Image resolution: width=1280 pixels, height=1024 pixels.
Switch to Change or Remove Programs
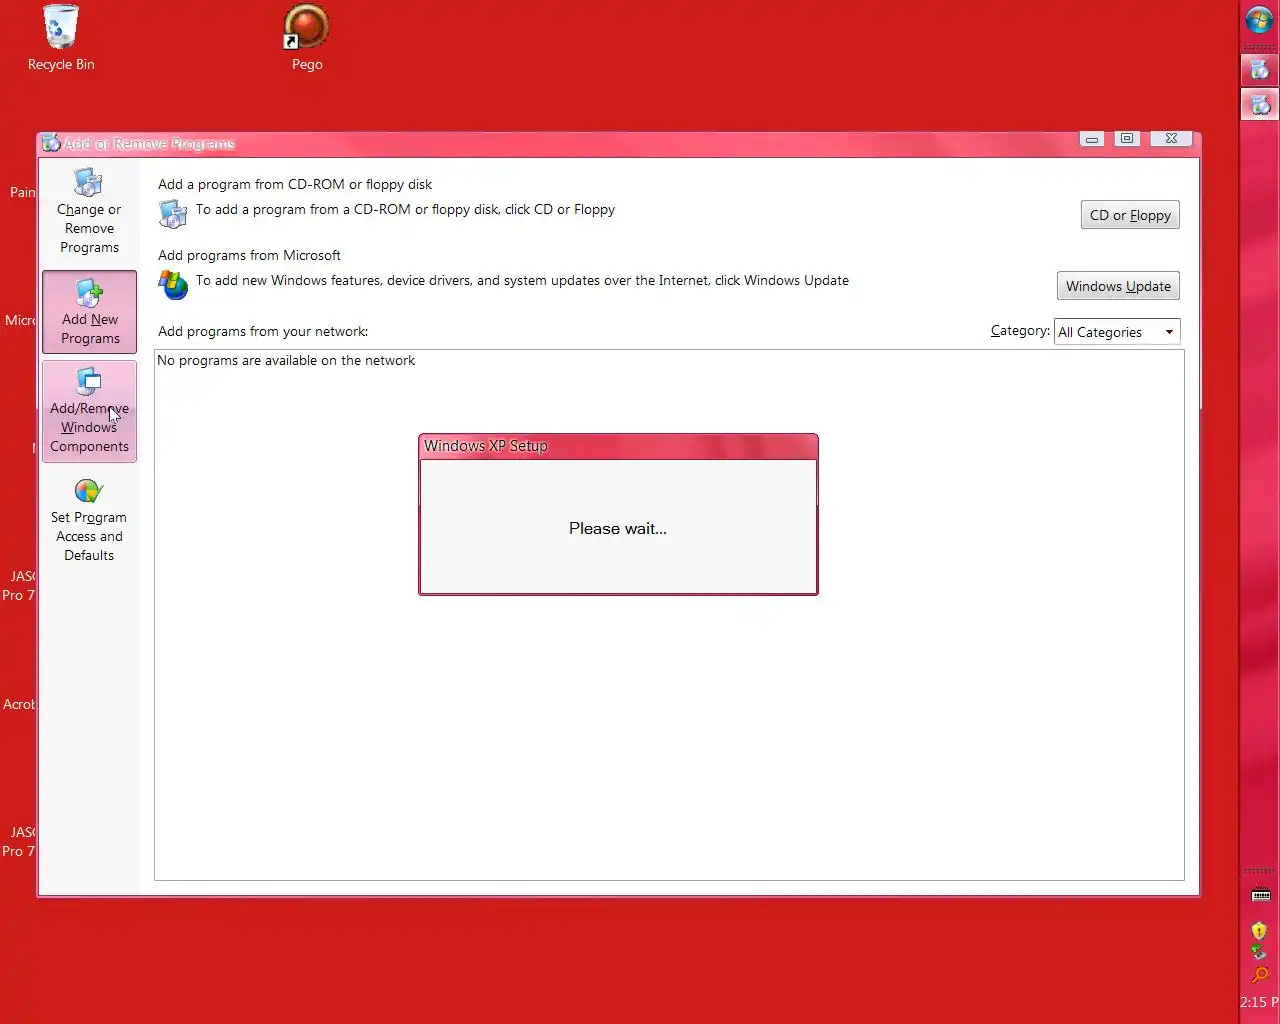(x=89, y=212)
